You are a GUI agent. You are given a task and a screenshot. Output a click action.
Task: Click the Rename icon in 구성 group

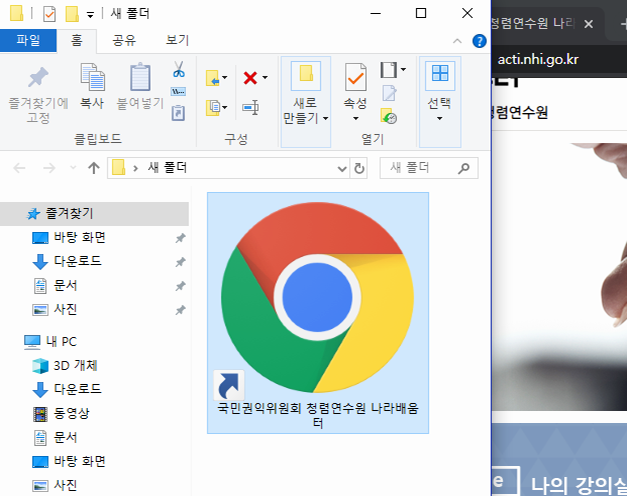tap(251, 108)
